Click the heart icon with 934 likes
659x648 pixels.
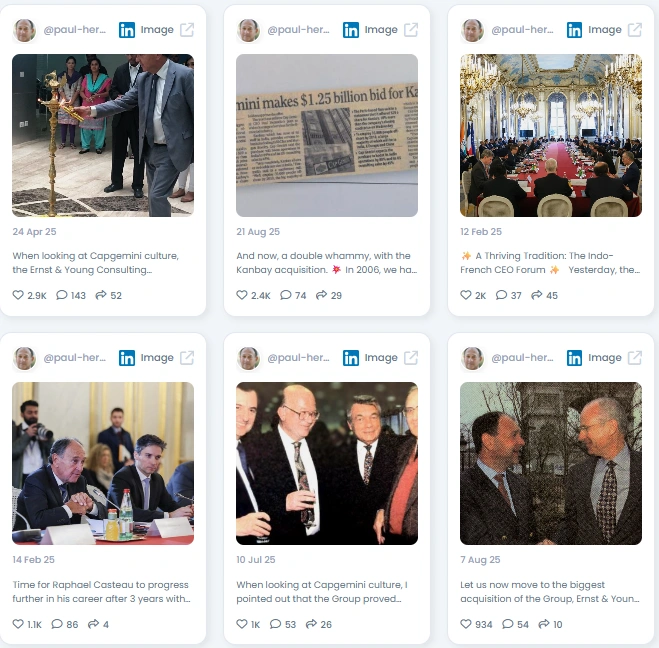[x=466, y=624]
